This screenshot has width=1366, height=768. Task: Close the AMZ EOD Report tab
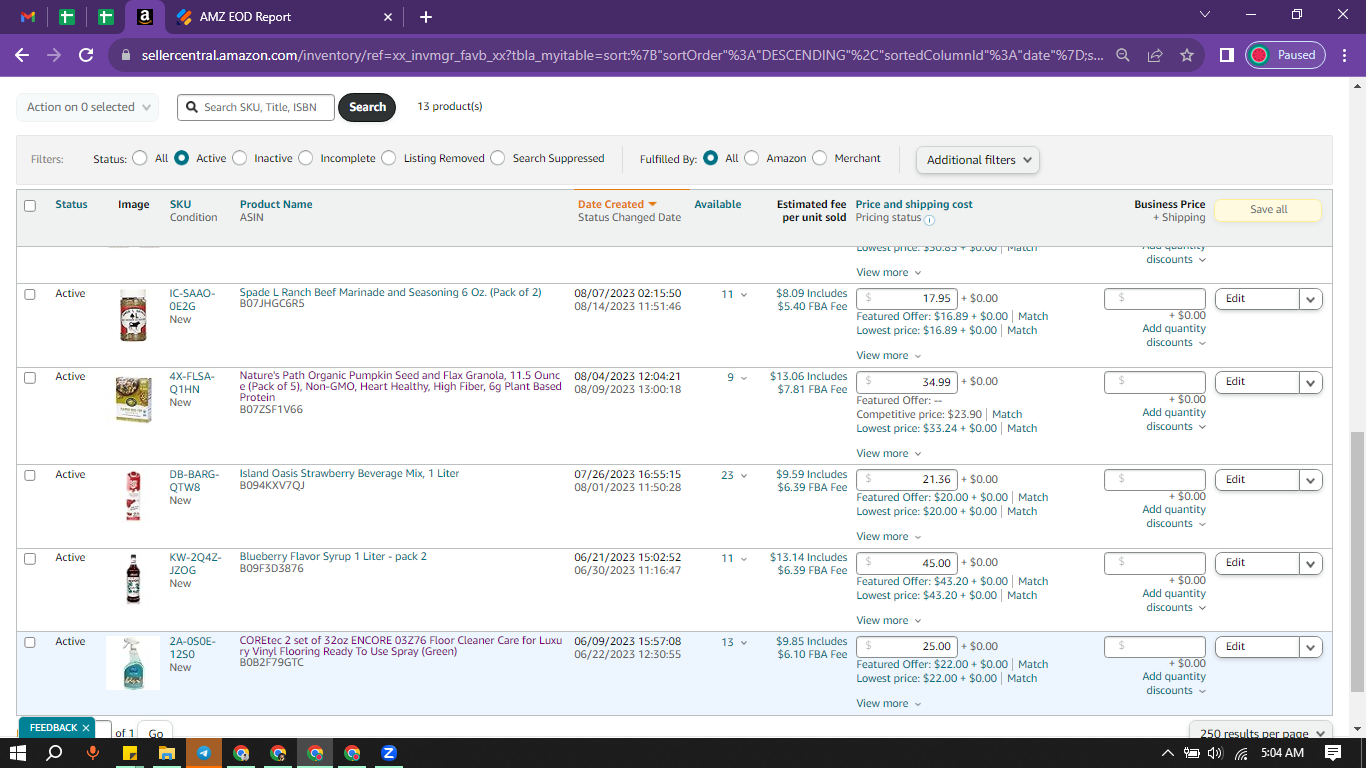click(x=388, y=17)
